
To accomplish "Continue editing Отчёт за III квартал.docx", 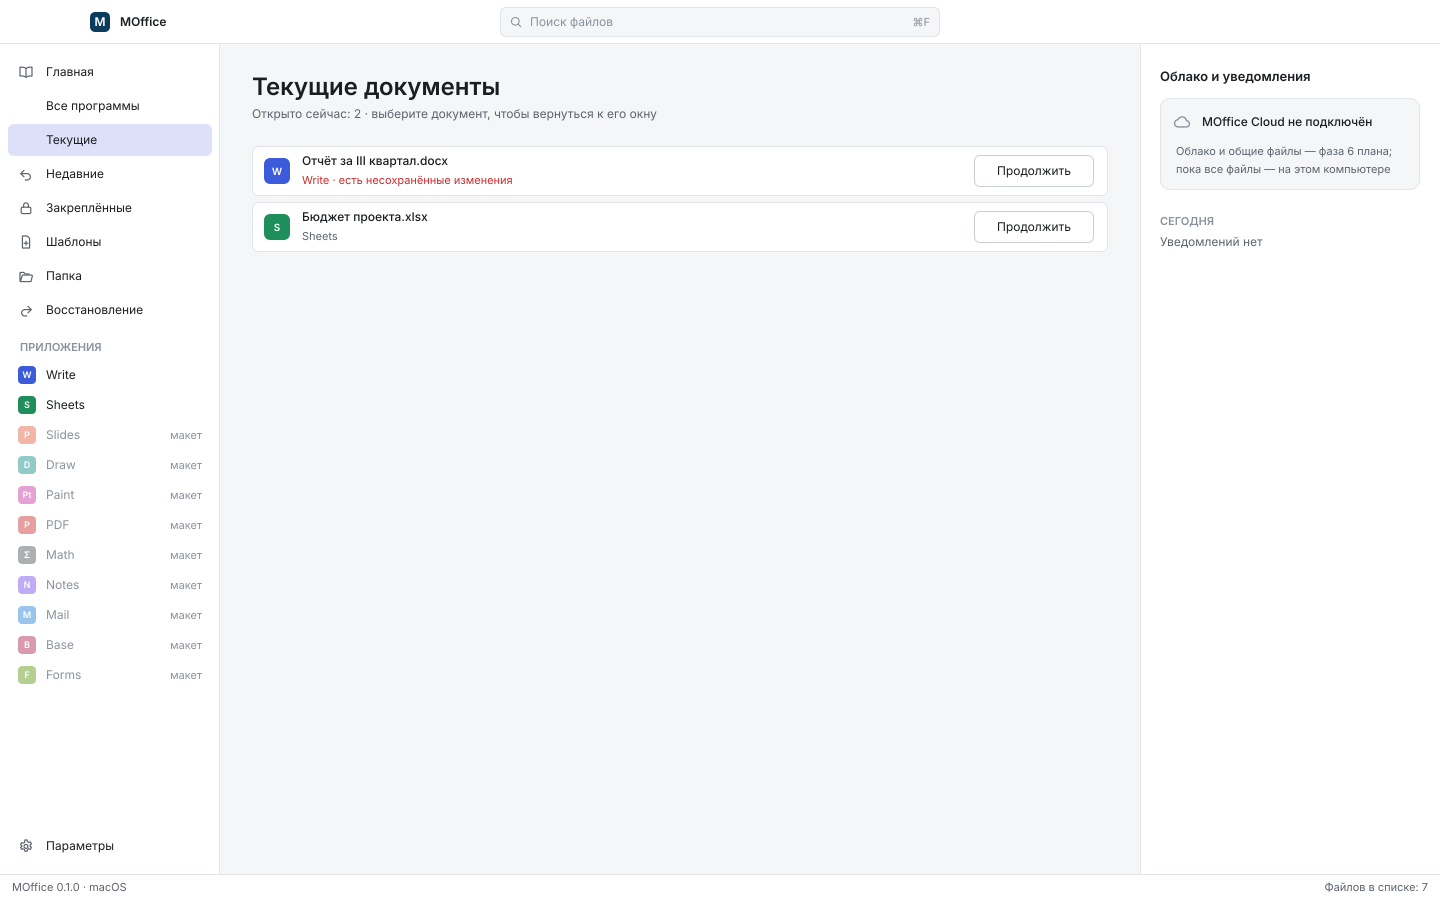I will point(1034,171).
